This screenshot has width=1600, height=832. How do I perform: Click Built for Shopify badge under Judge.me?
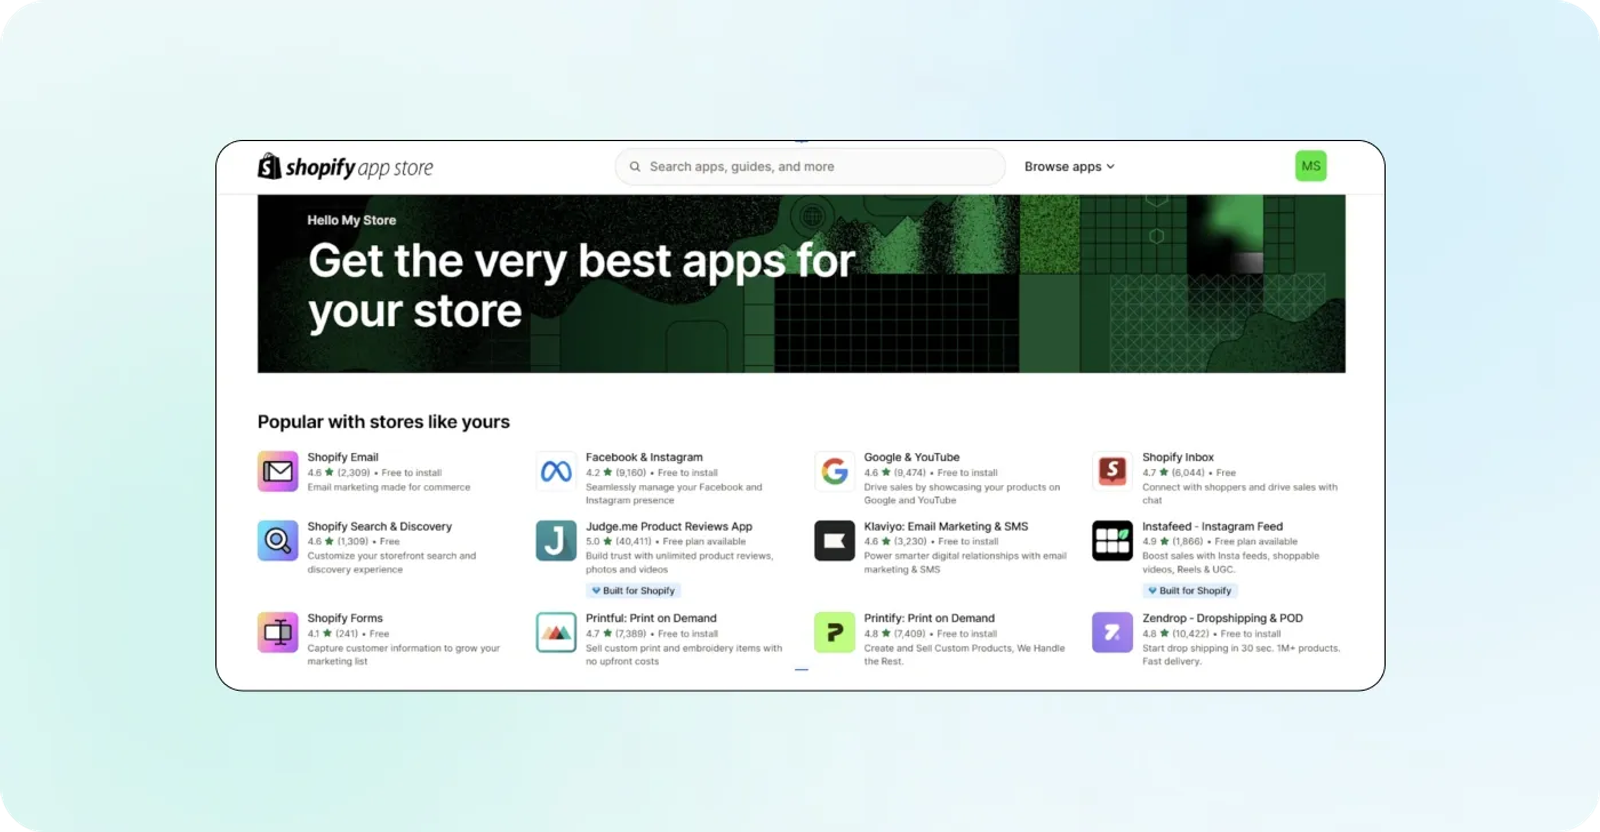click(633, 591)
